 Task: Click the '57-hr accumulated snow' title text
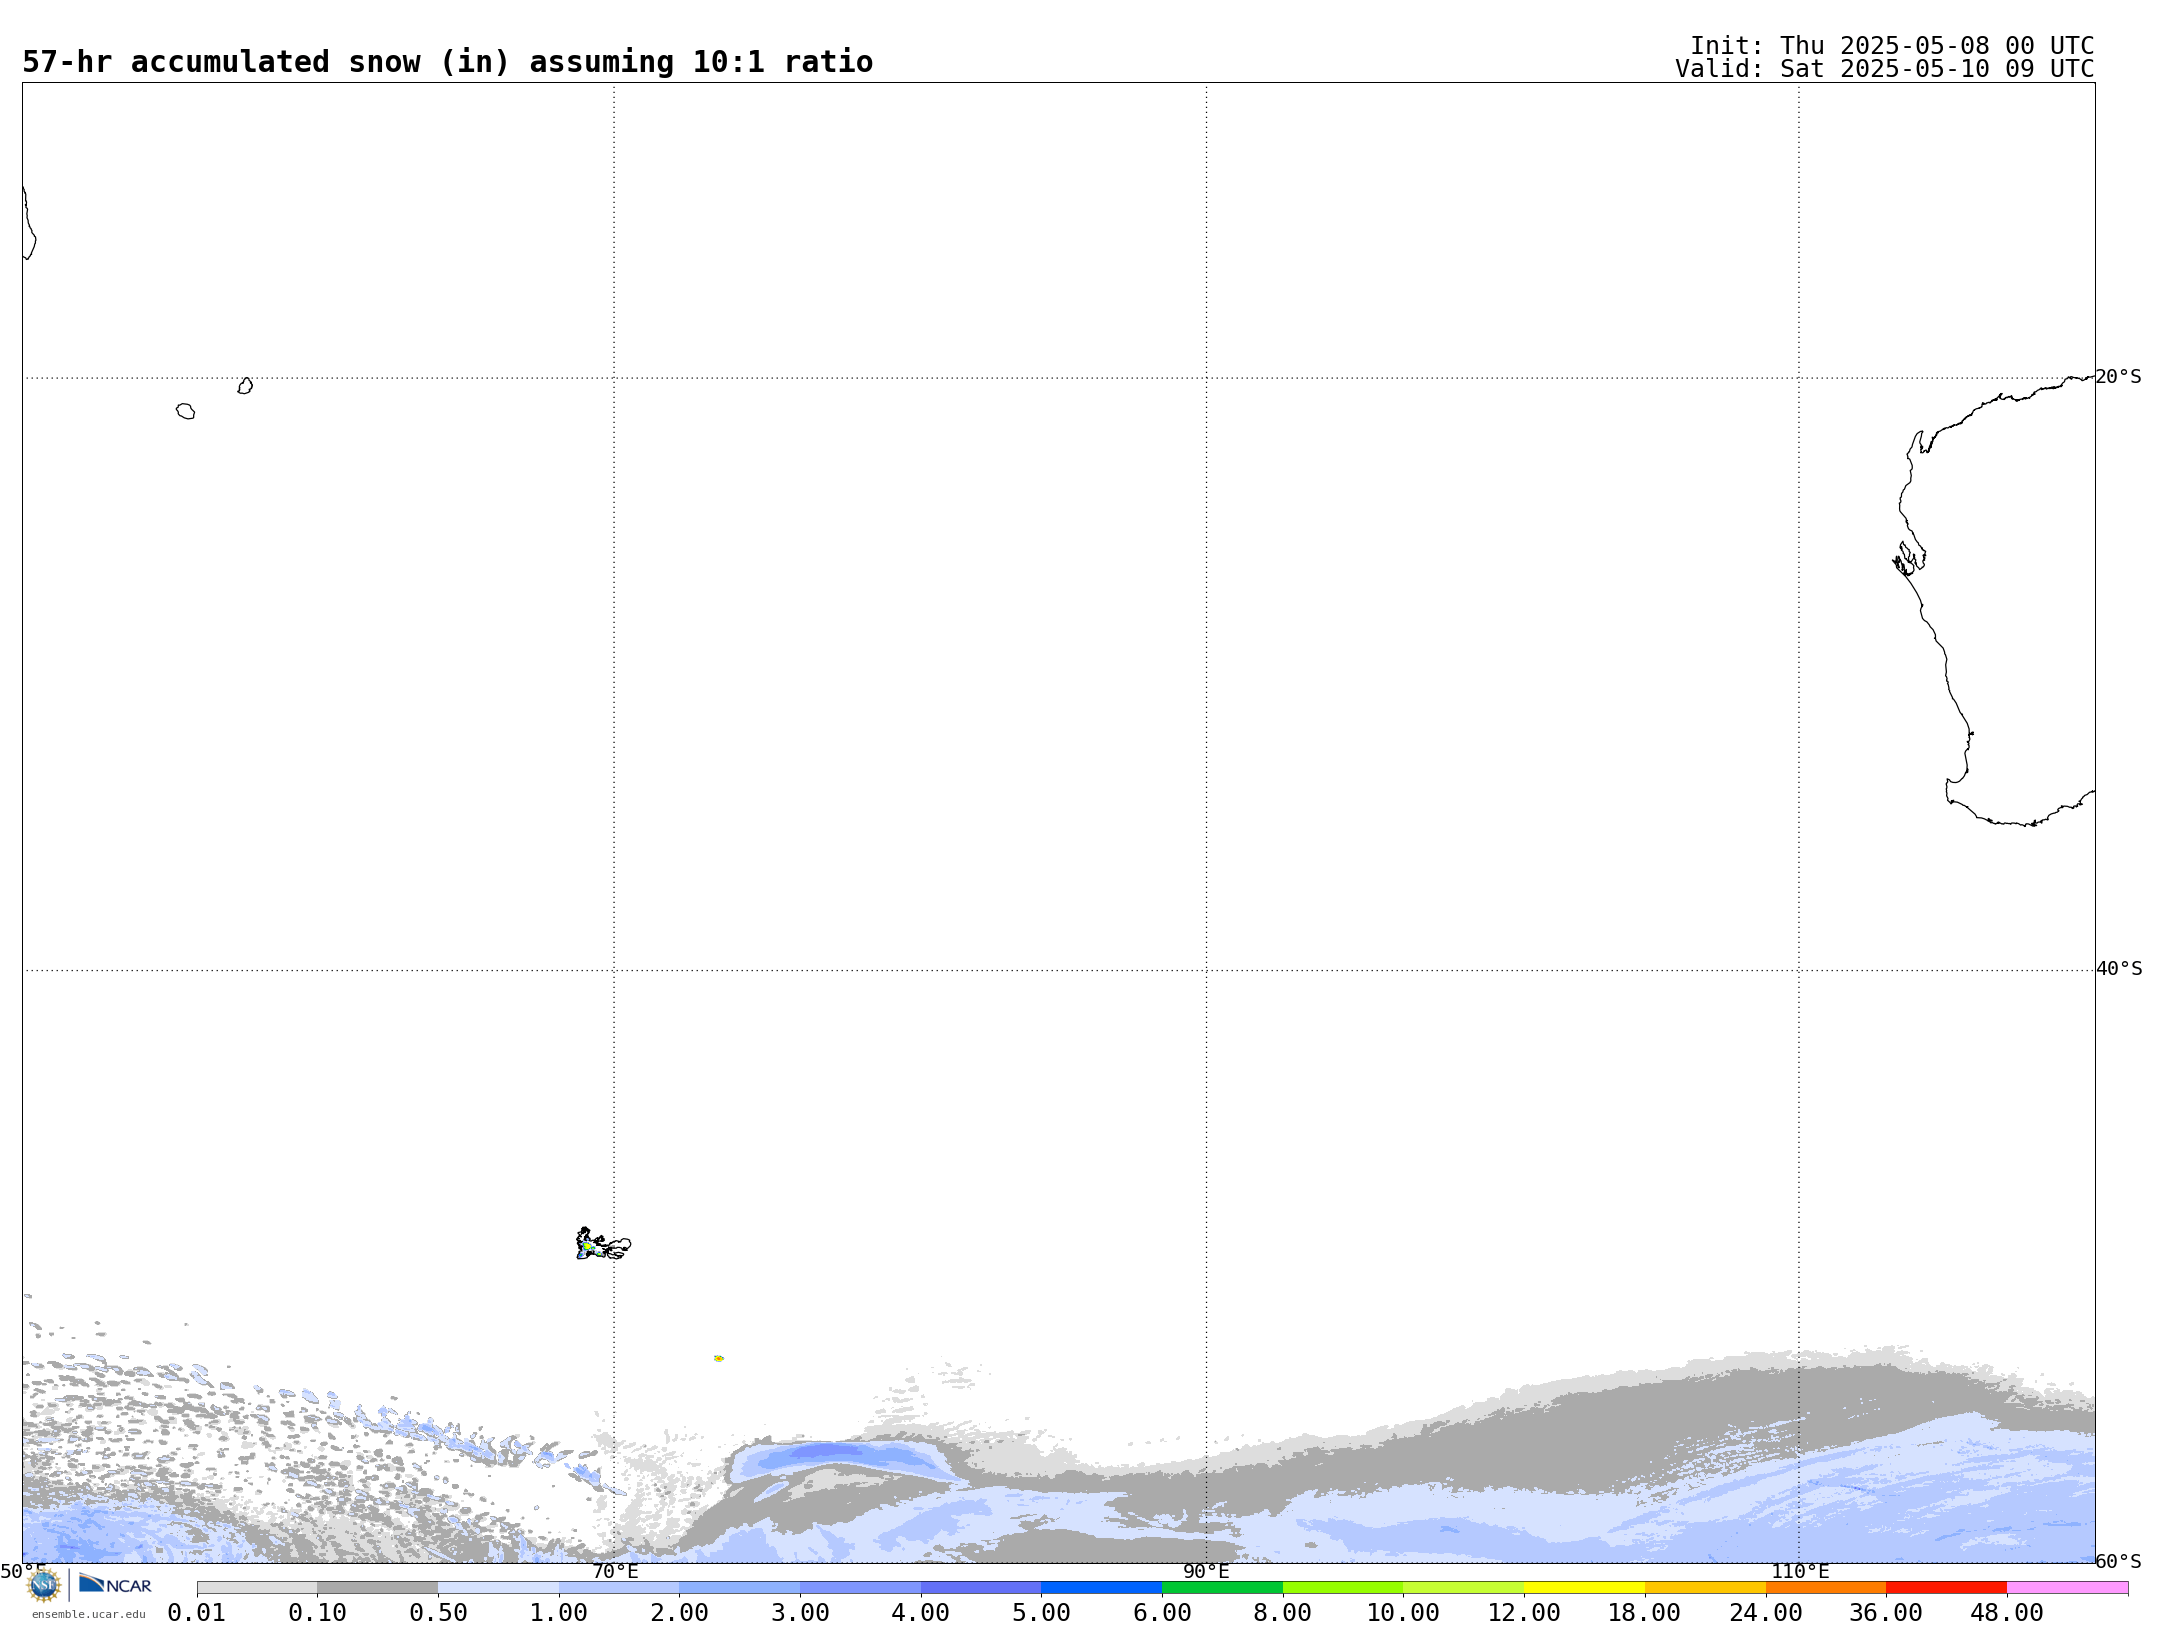pos(448,62)
